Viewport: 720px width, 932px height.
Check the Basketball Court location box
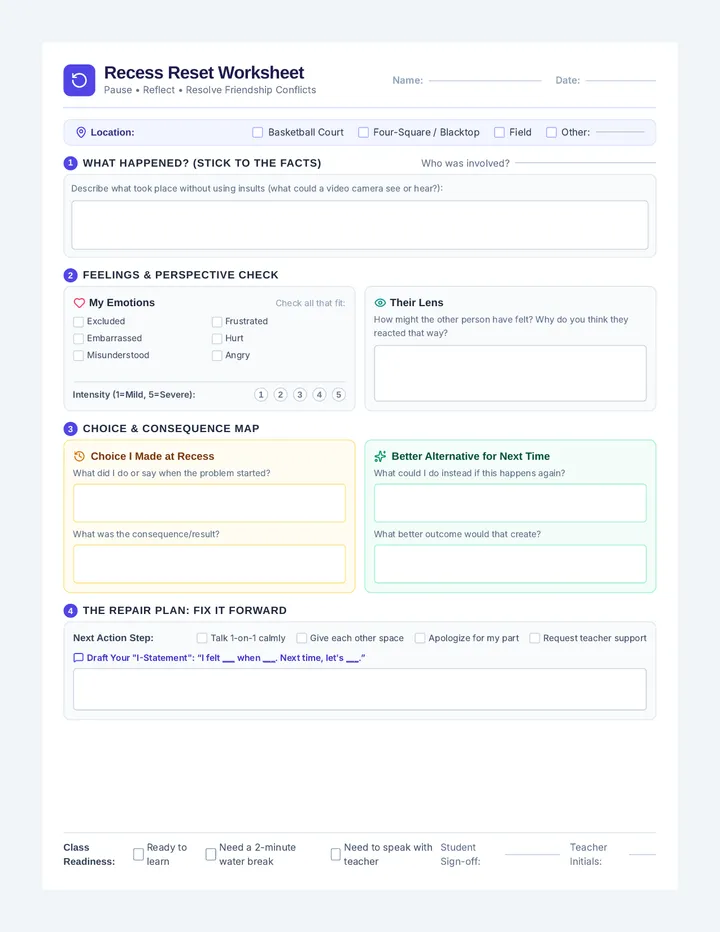[x=257, y=132]
